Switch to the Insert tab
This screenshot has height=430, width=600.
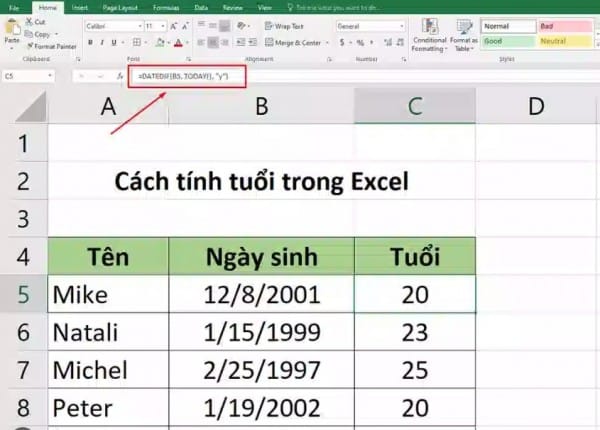coord(79,7)
